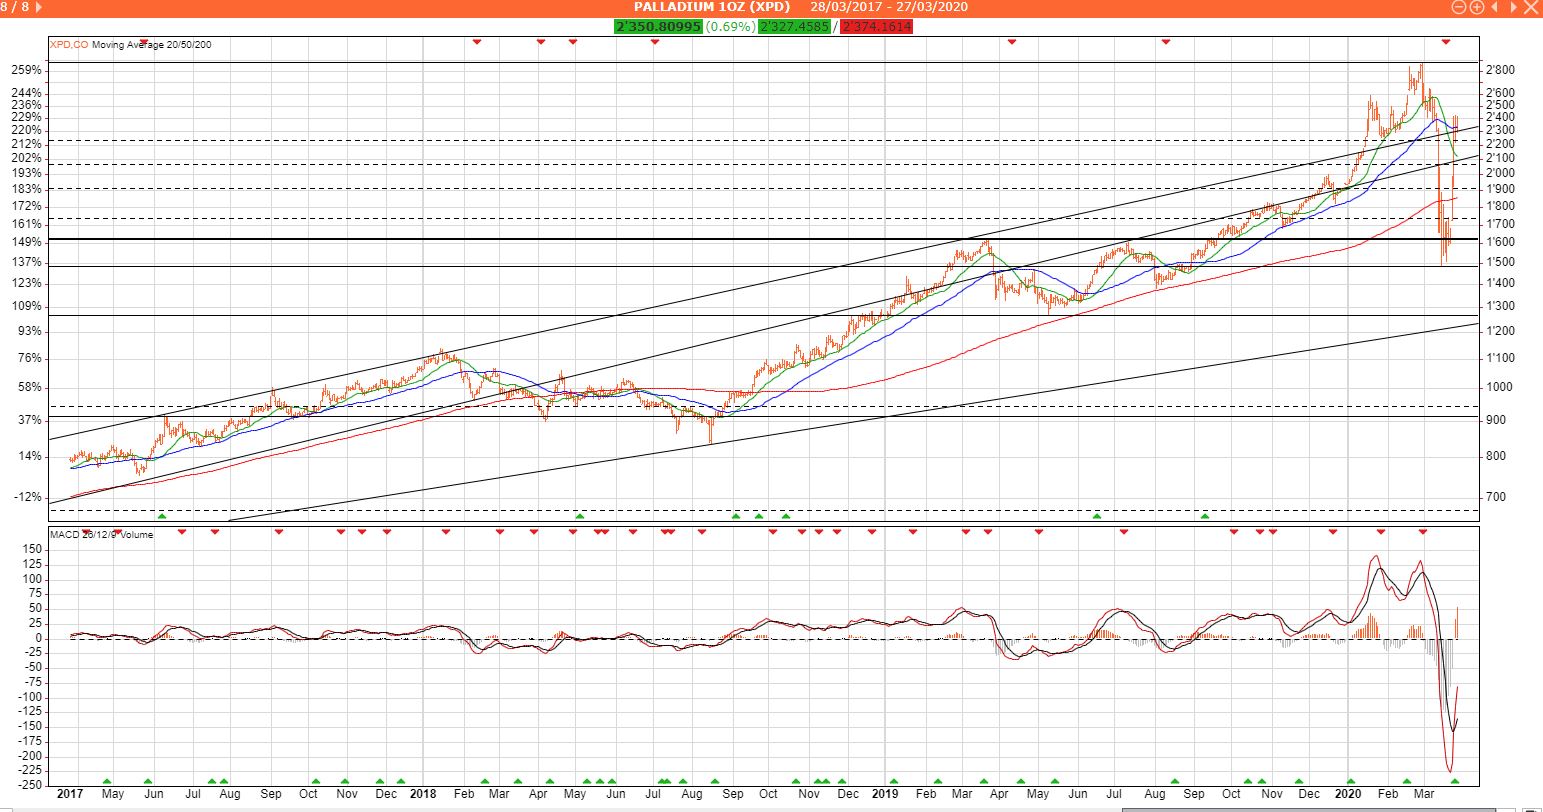The image size is (1543, 812).
Task: Click the date range 28/03/2017 - 27/03/2020
Action: click(888, 7)
